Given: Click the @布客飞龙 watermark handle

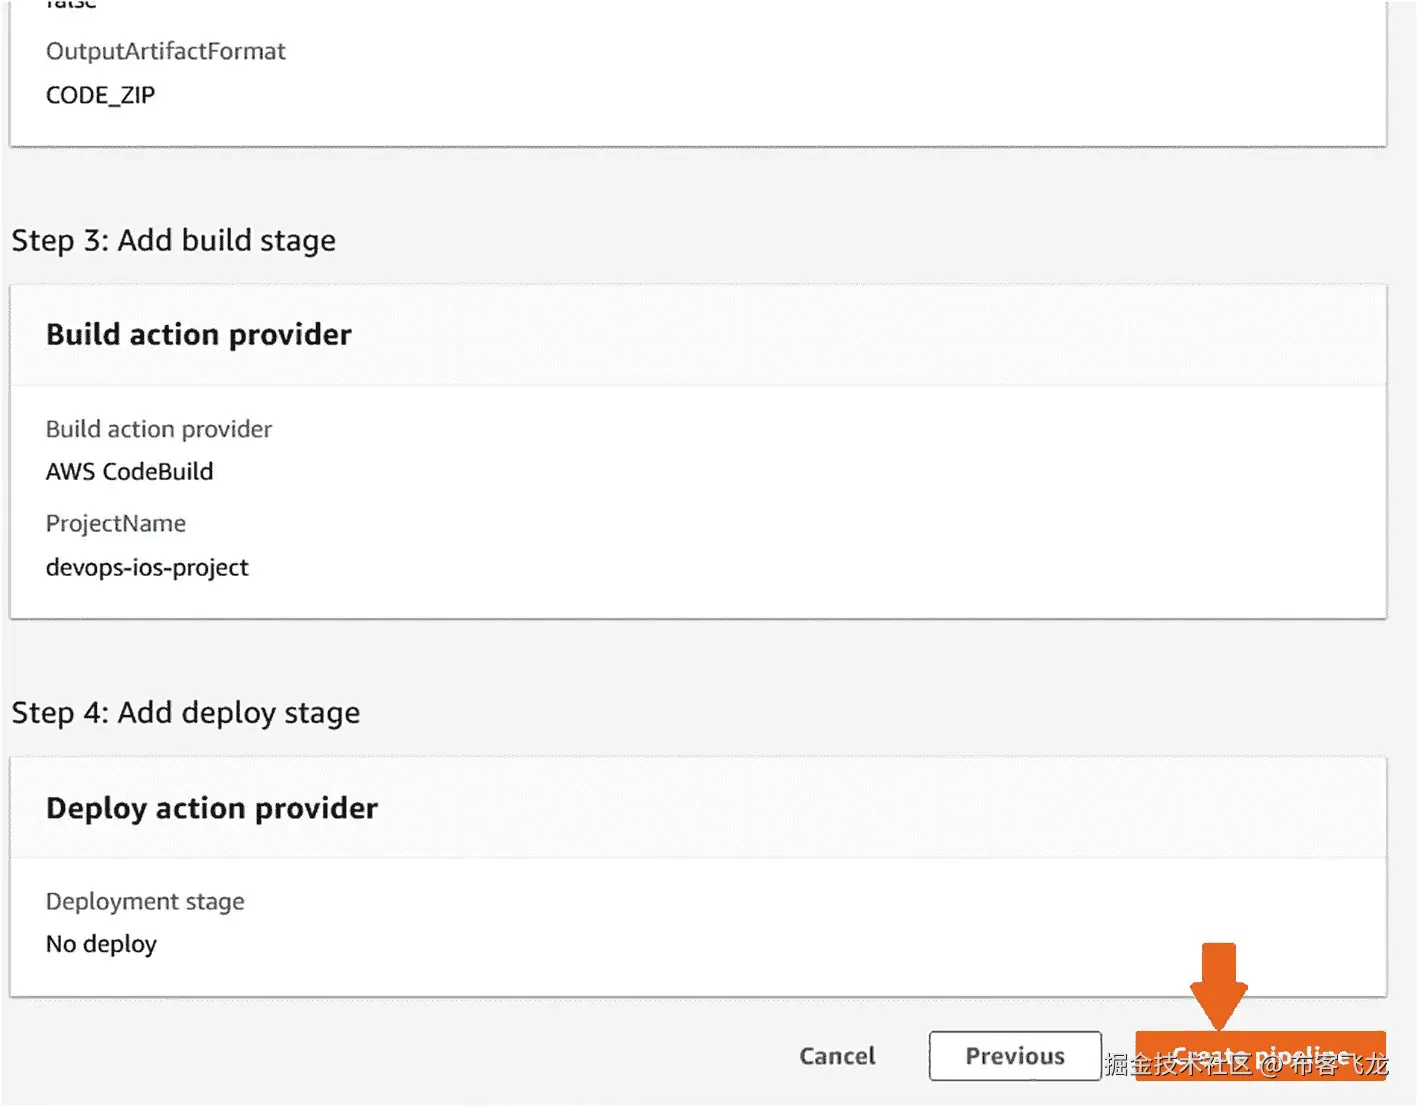Looking at the screenshot, I should click(1324, 1066).
